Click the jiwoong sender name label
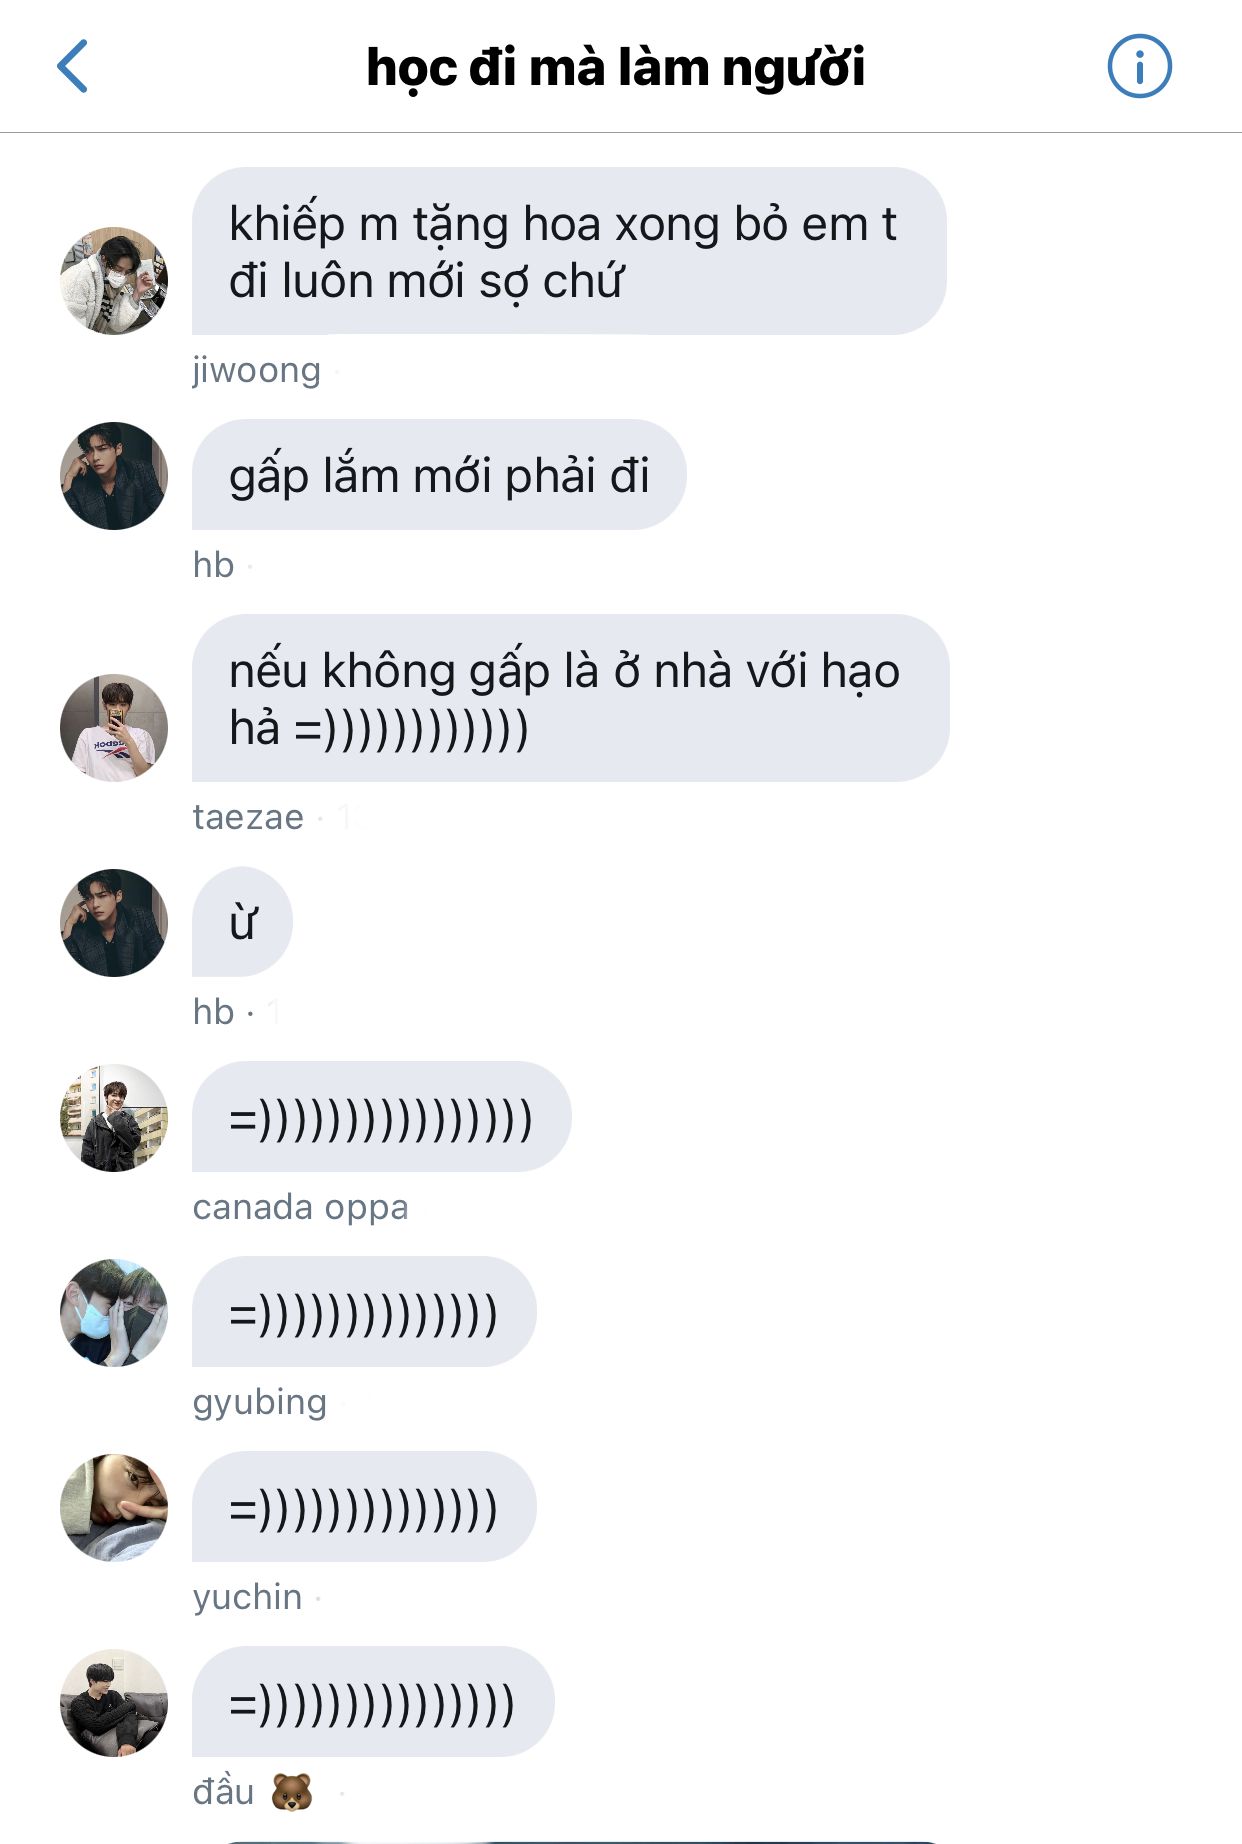This screenshot has width=1242, height=1844. [257, 370]
